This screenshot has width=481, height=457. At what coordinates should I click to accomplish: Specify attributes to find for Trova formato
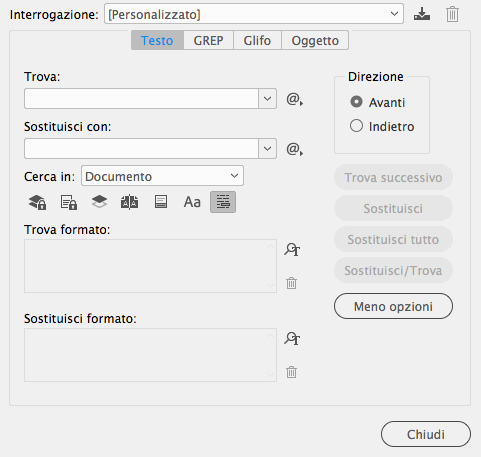[x=292, y=249]
